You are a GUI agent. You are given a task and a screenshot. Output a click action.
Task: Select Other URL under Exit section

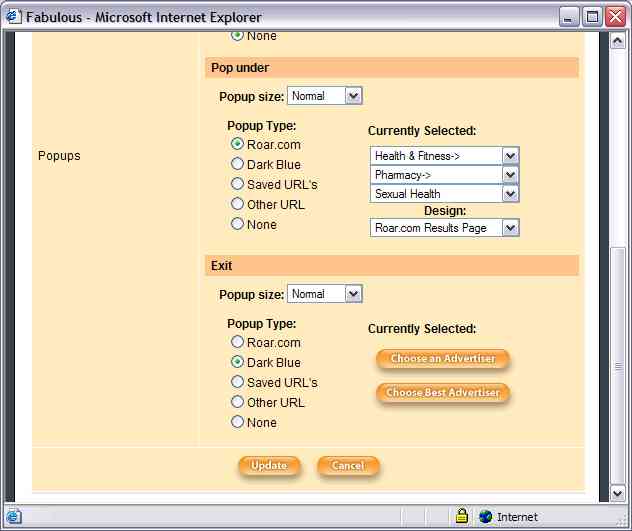pos(237,402)
